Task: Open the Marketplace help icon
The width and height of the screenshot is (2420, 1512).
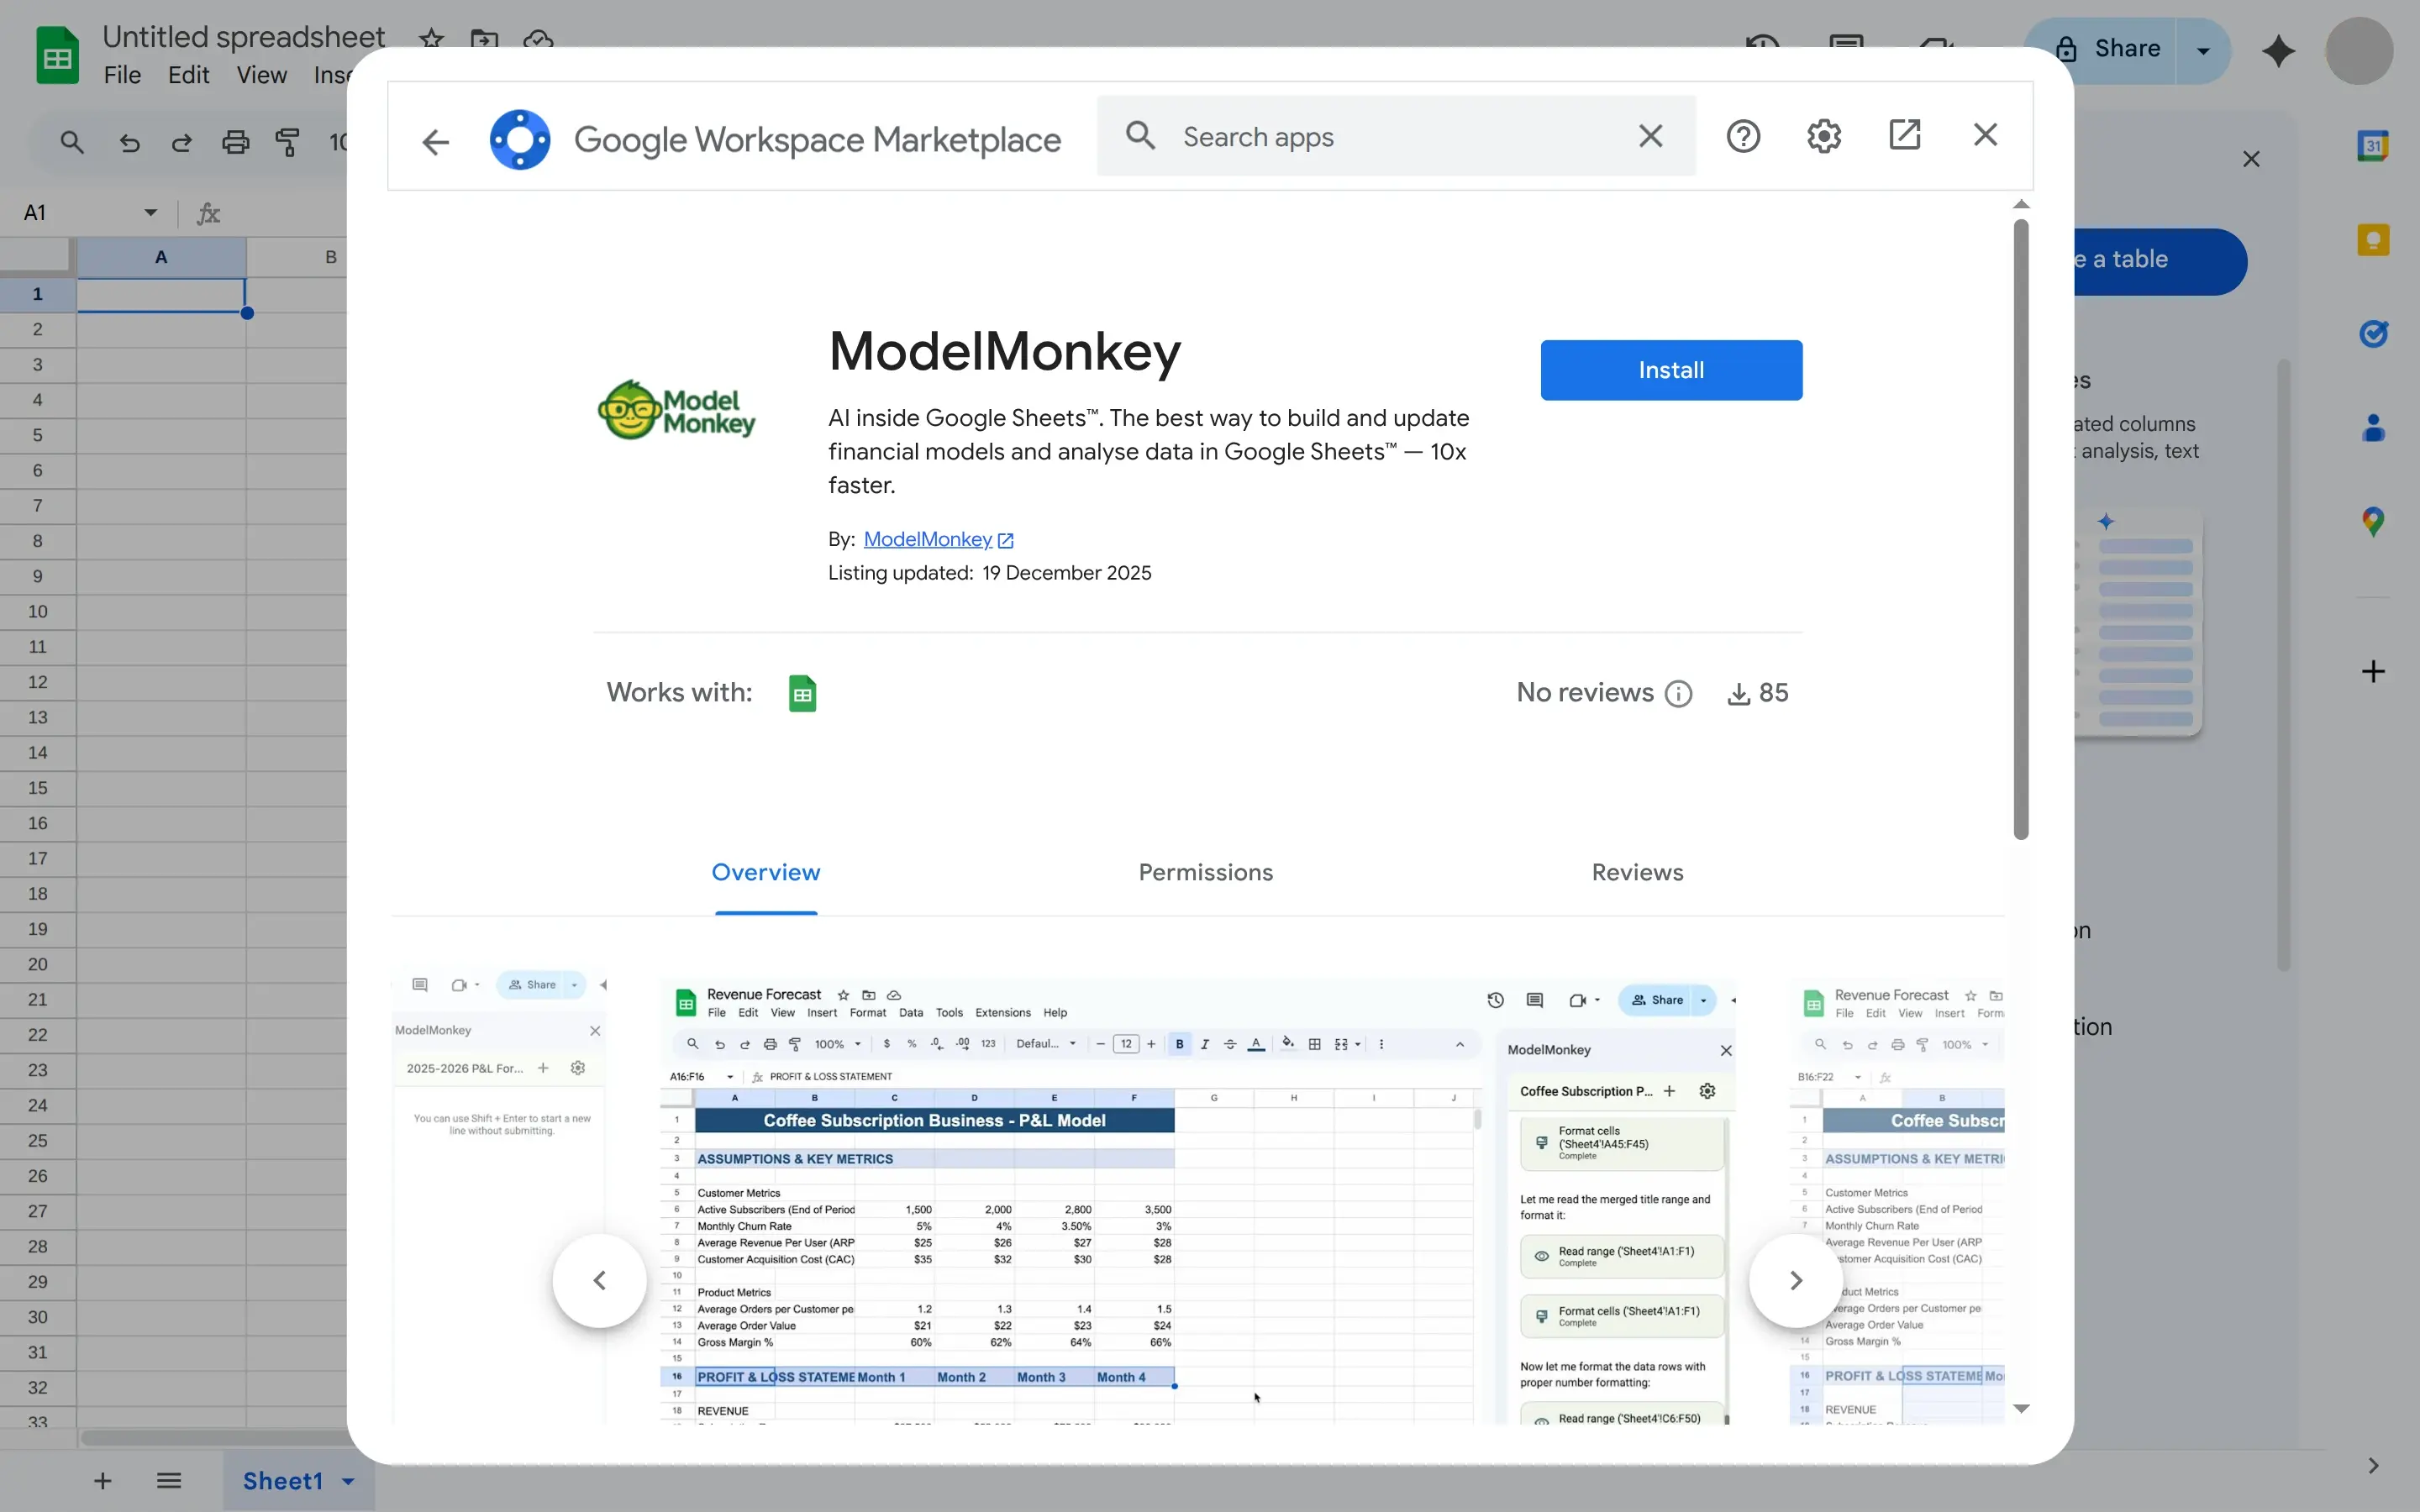Action: [1743, 136]
